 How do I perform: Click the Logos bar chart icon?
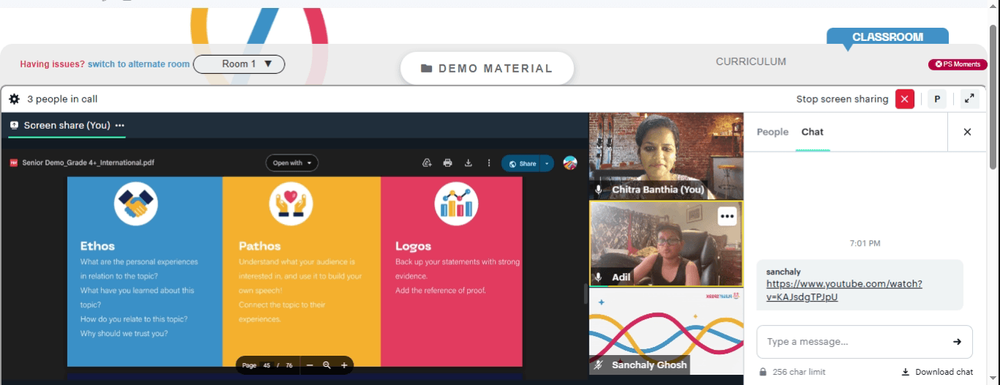pyautogui.click(x=456, y=203)
